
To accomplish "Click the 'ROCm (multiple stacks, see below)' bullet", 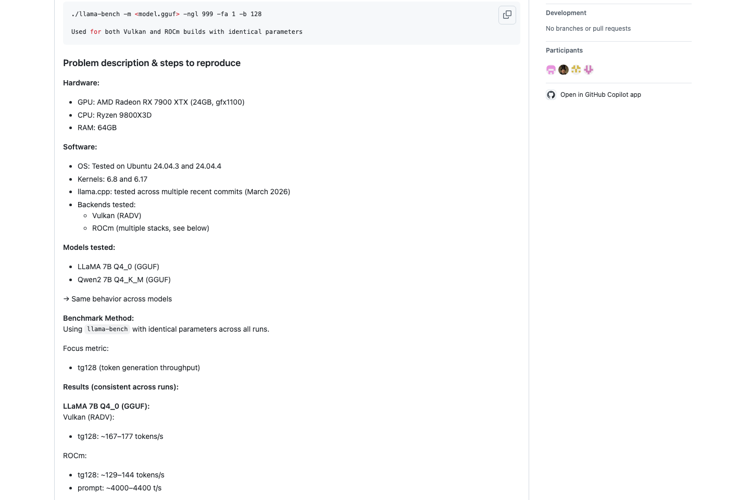I will coord(151,228).
